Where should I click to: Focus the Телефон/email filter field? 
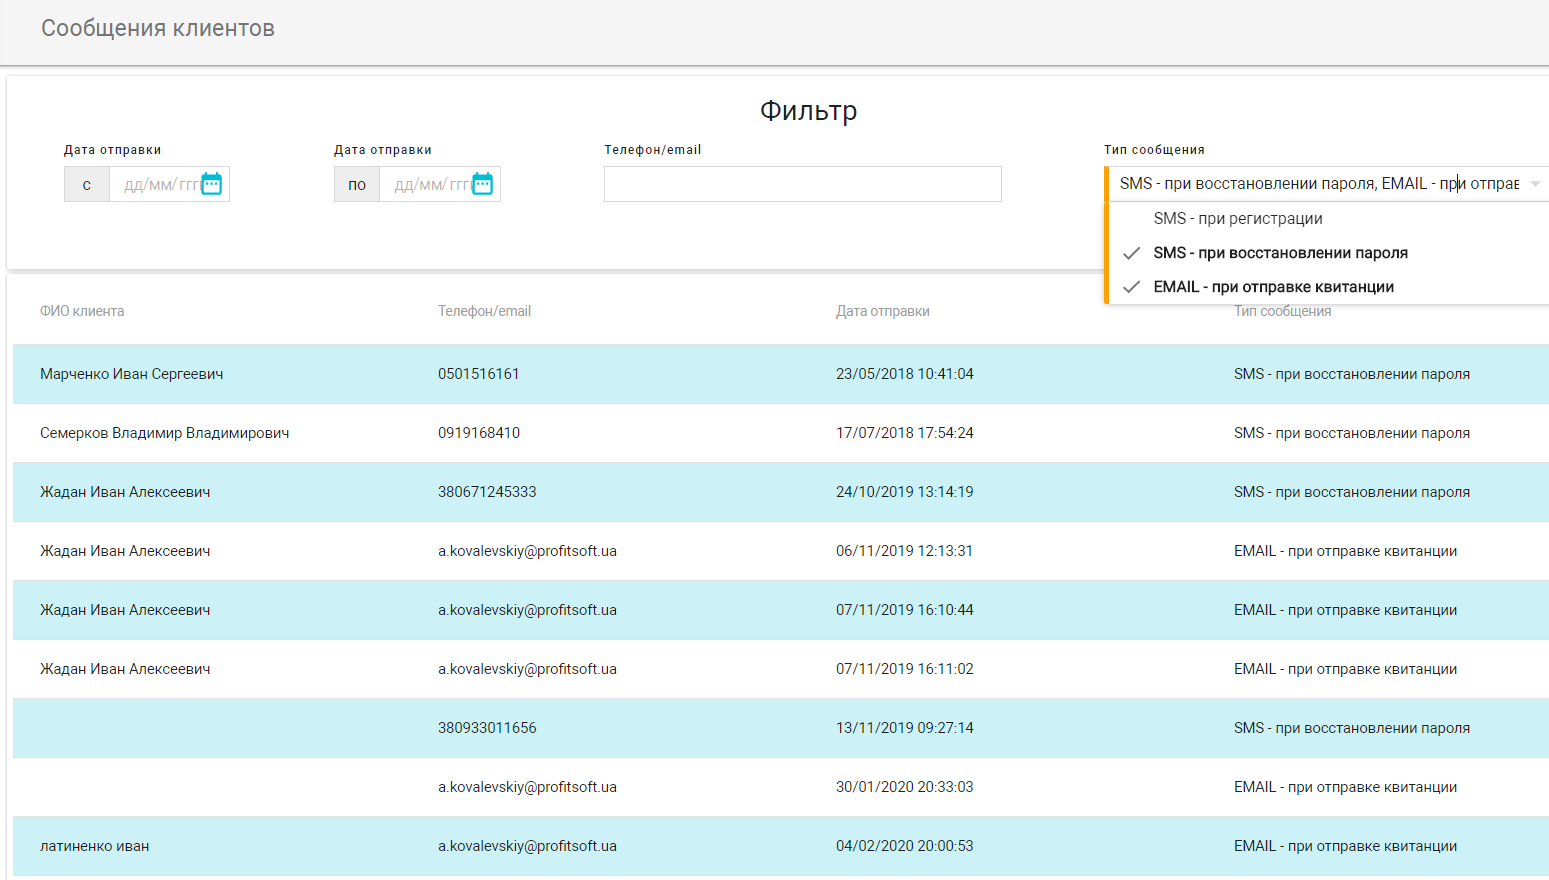click(802, 184)
